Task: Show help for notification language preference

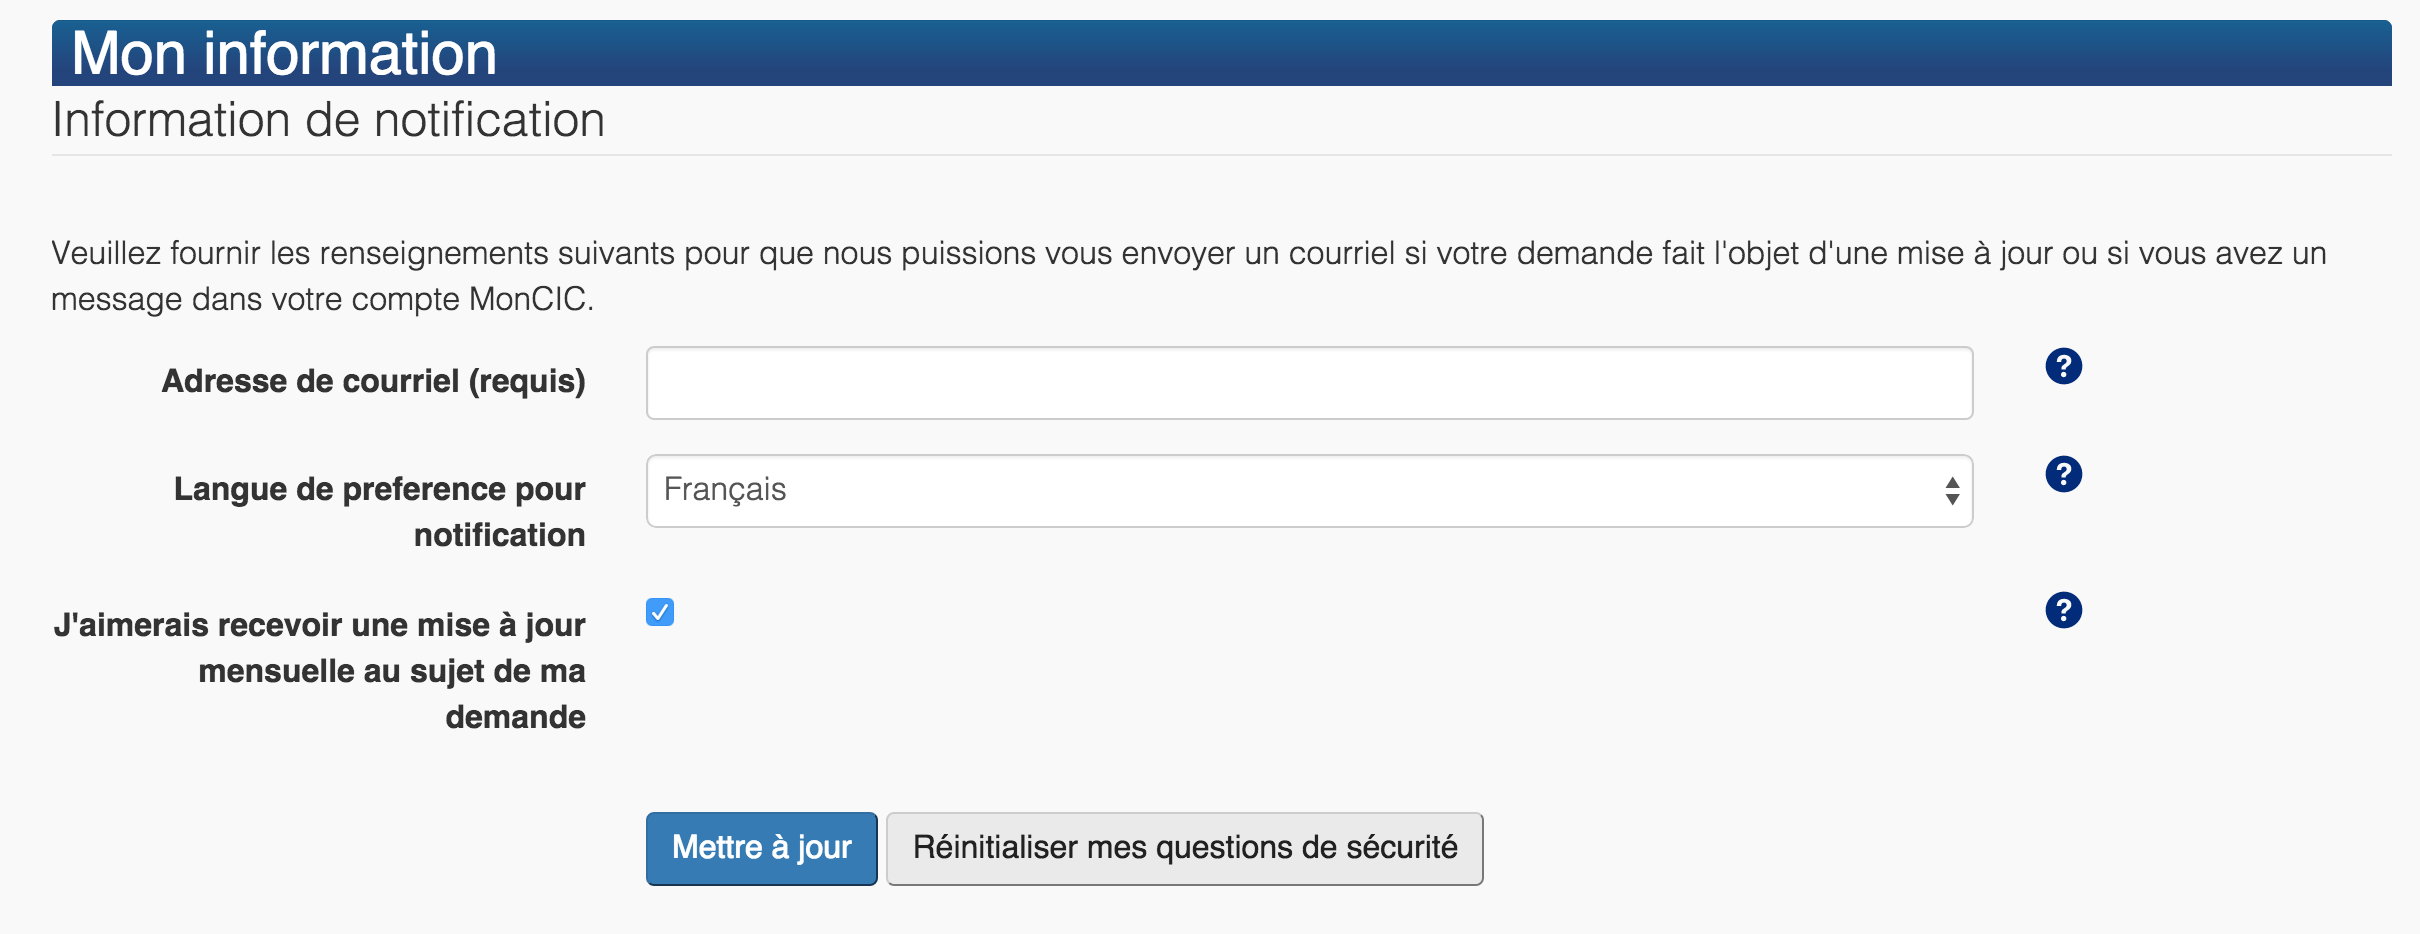Action: [x=2063, y=474]
